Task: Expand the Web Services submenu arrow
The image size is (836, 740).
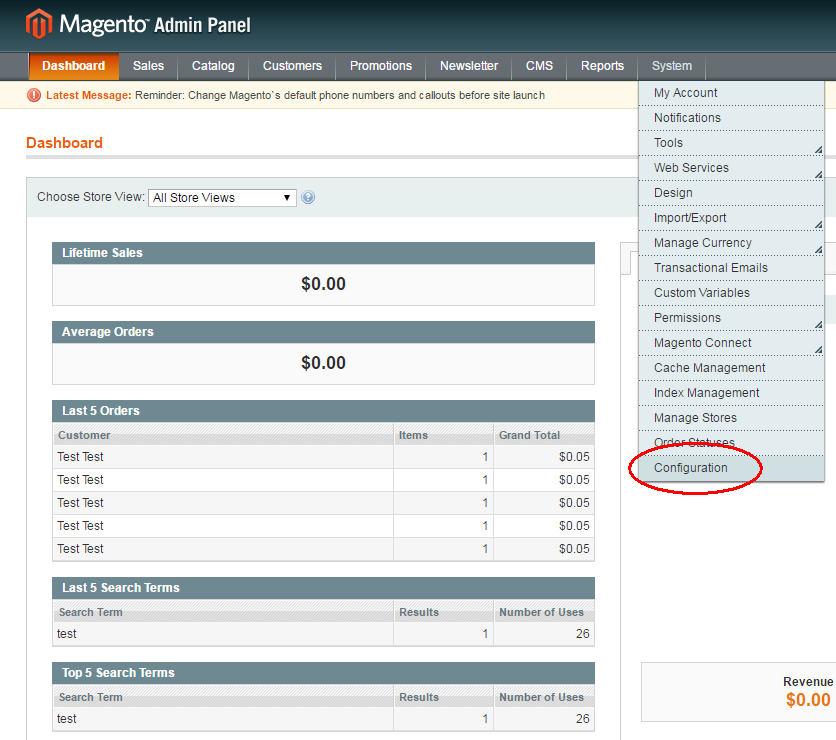Action: [x=818, y=175]
